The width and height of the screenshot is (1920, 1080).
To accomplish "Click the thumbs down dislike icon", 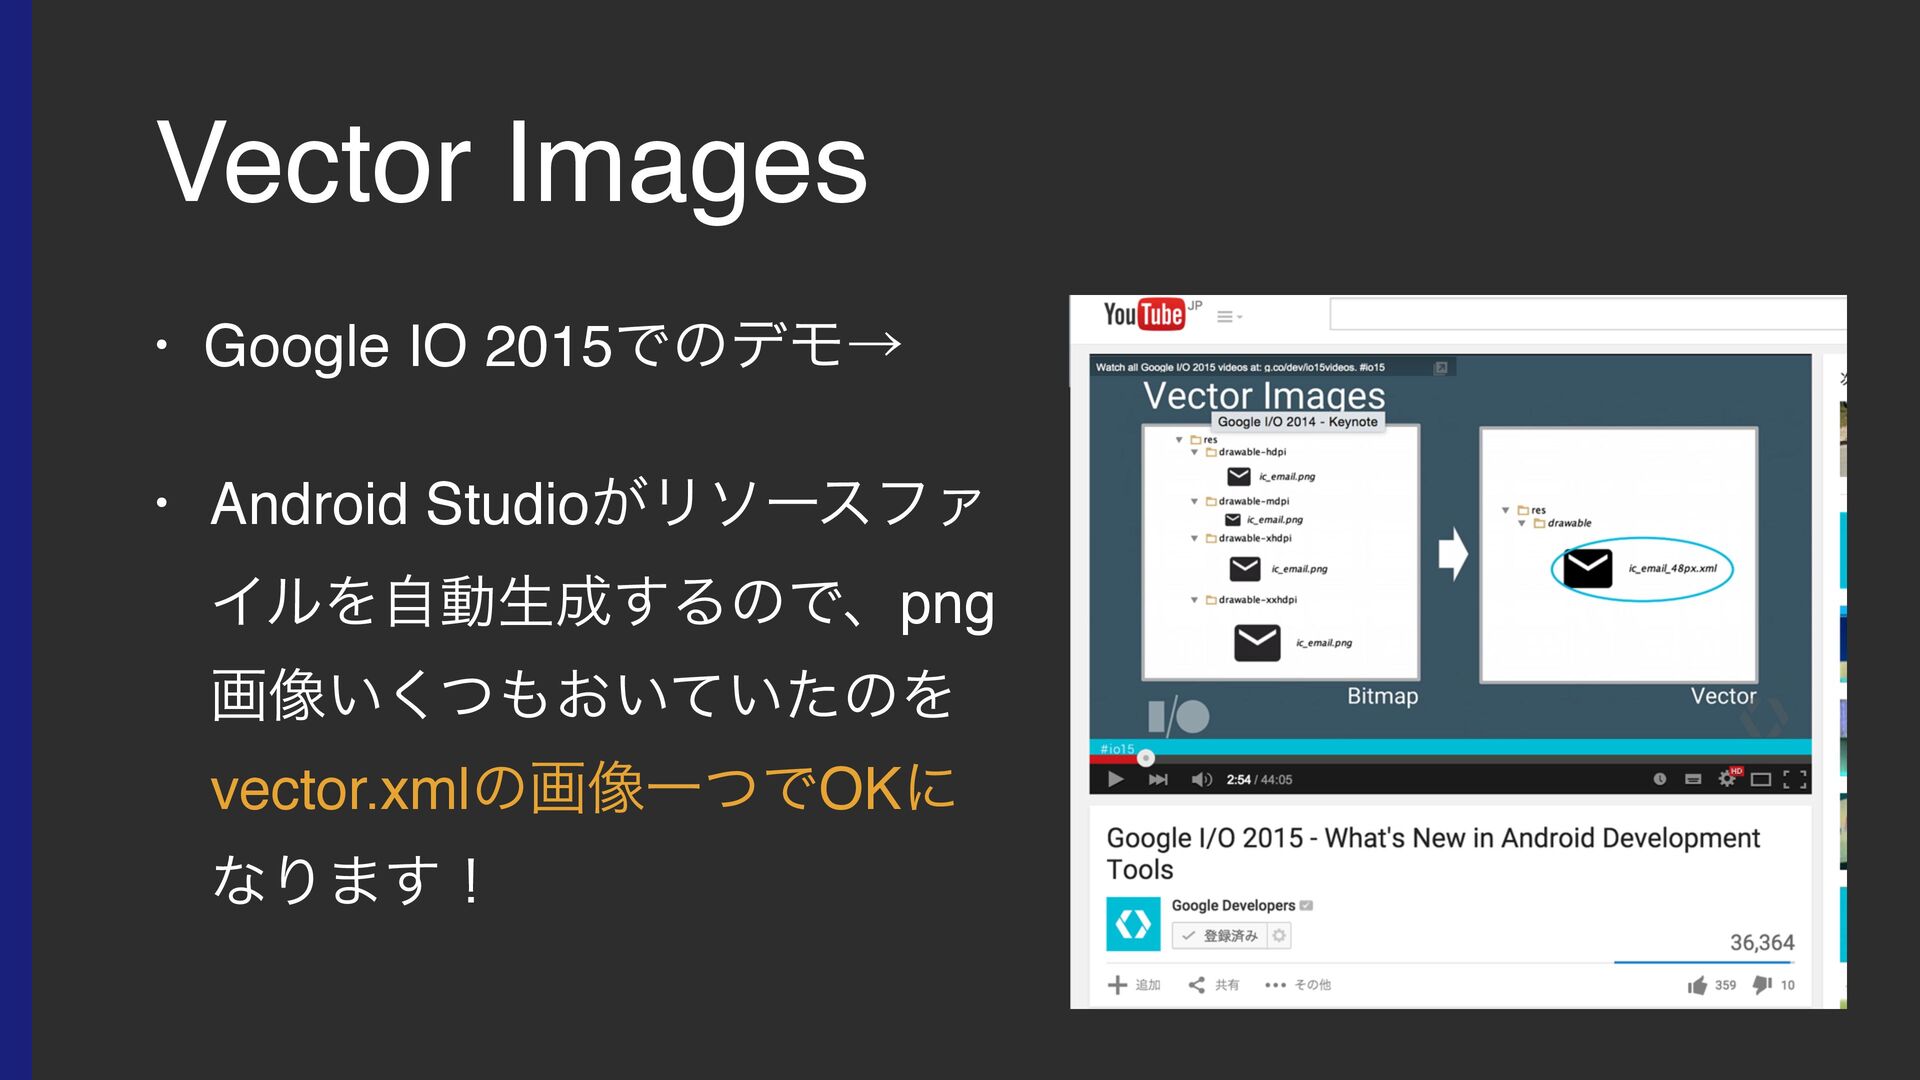I will (1762, 985).
